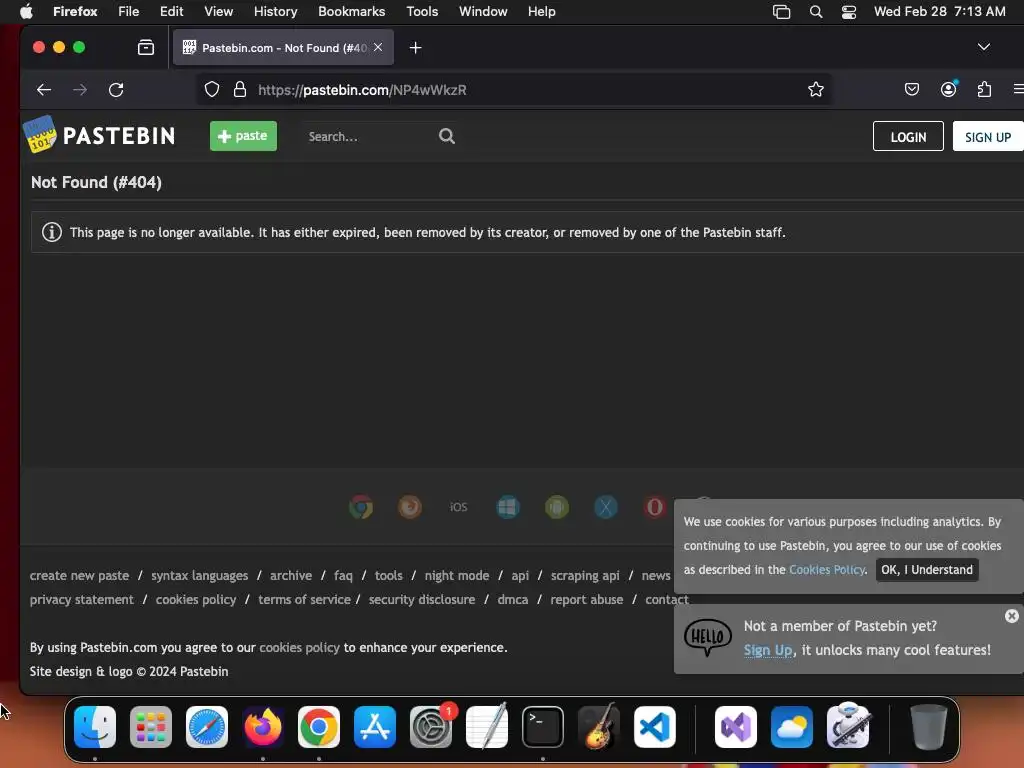Open Launchpad from the Dock

click(x=151, y=726)
